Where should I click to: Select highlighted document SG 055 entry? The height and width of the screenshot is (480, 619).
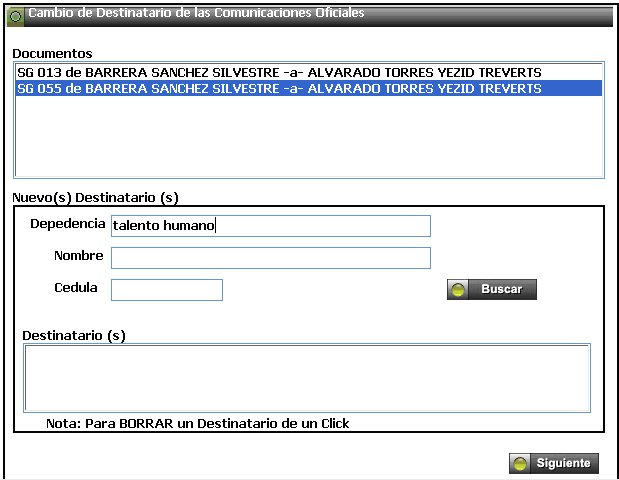tap(309, 88)
